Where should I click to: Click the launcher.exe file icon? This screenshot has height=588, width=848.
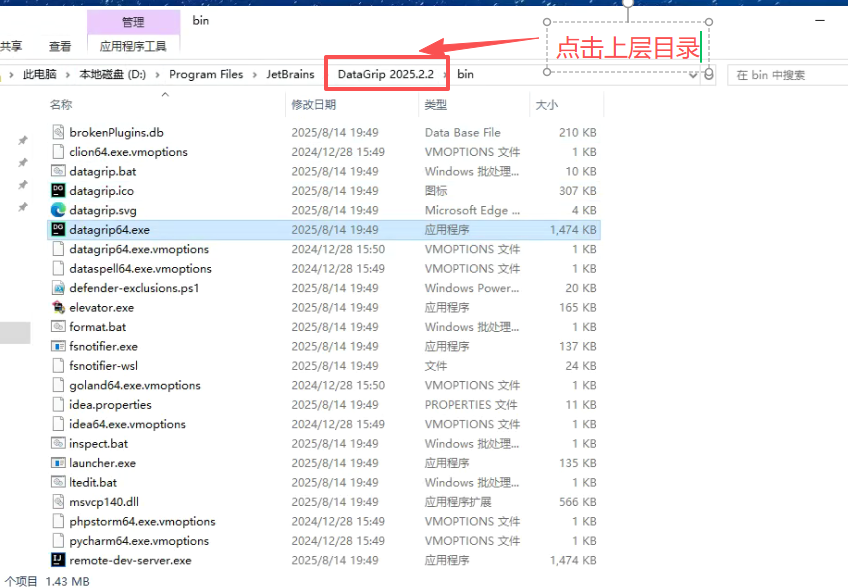coord(59,463)
